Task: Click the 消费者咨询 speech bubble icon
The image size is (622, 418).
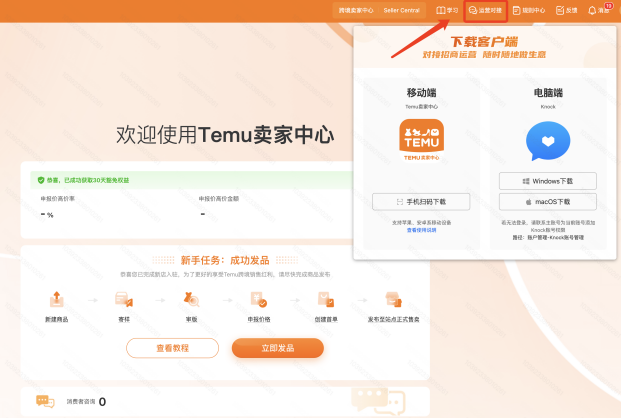Action: 45,401
